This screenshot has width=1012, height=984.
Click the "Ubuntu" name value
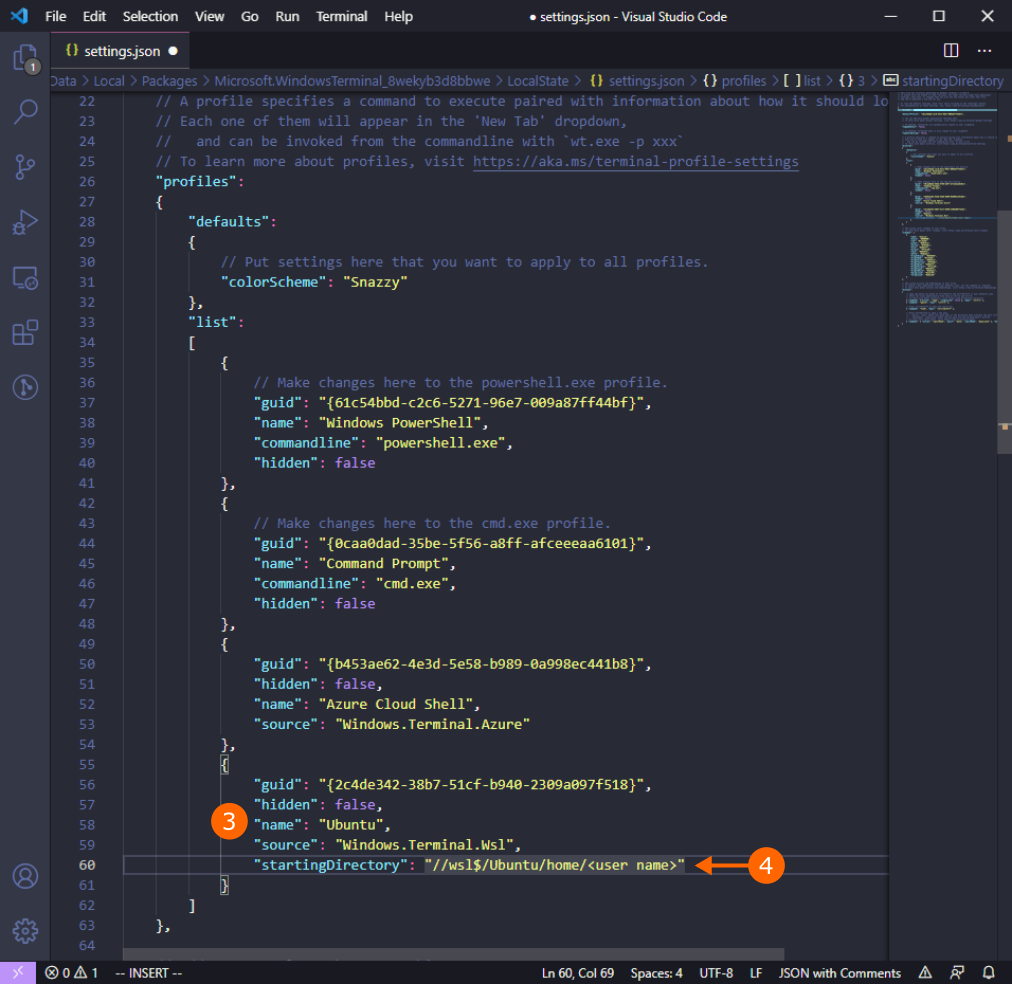point(351,825)
